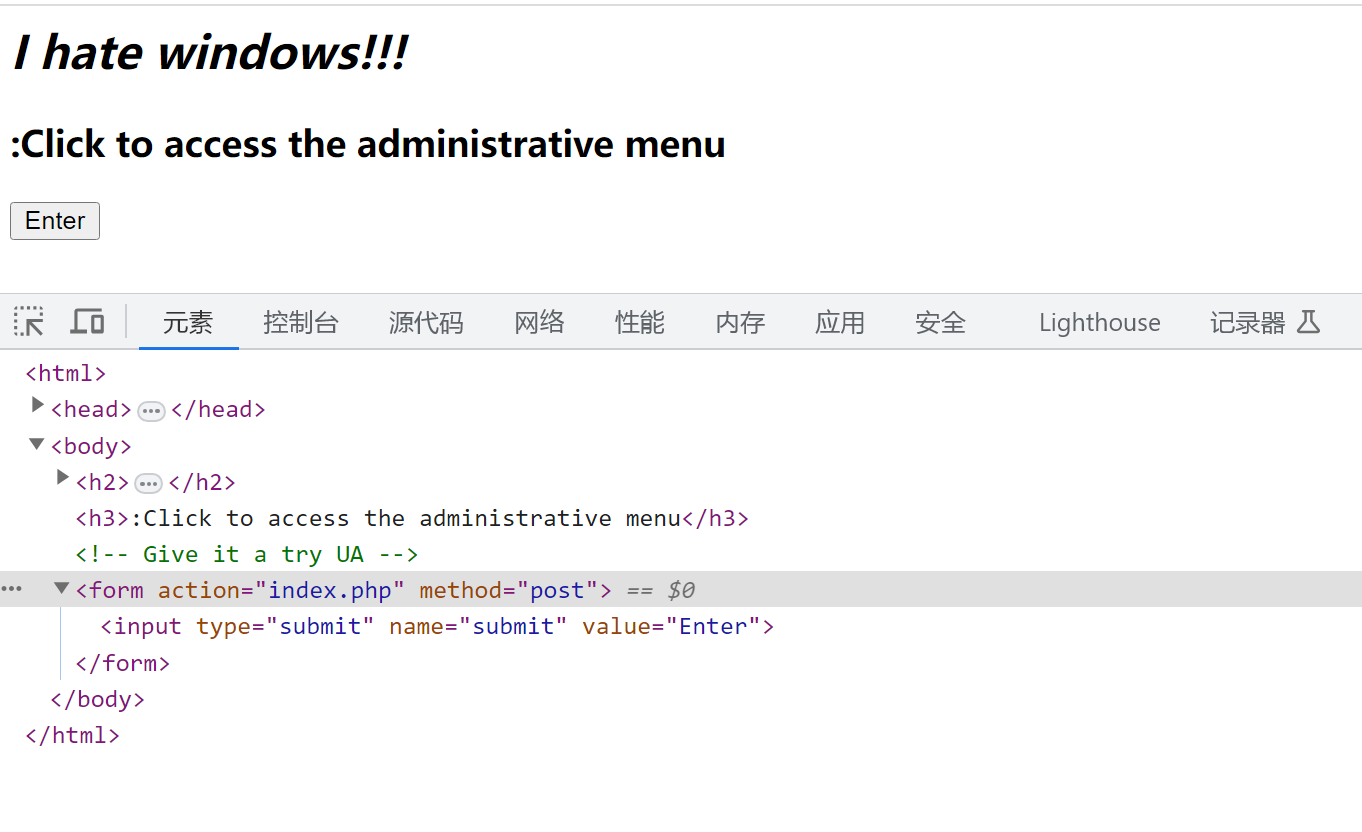Image resolution: width=1362 pixels, height=832 pixels.
Task: Expand the collapsed h2 ellipsis badge
Action: [x=148, y=483]
